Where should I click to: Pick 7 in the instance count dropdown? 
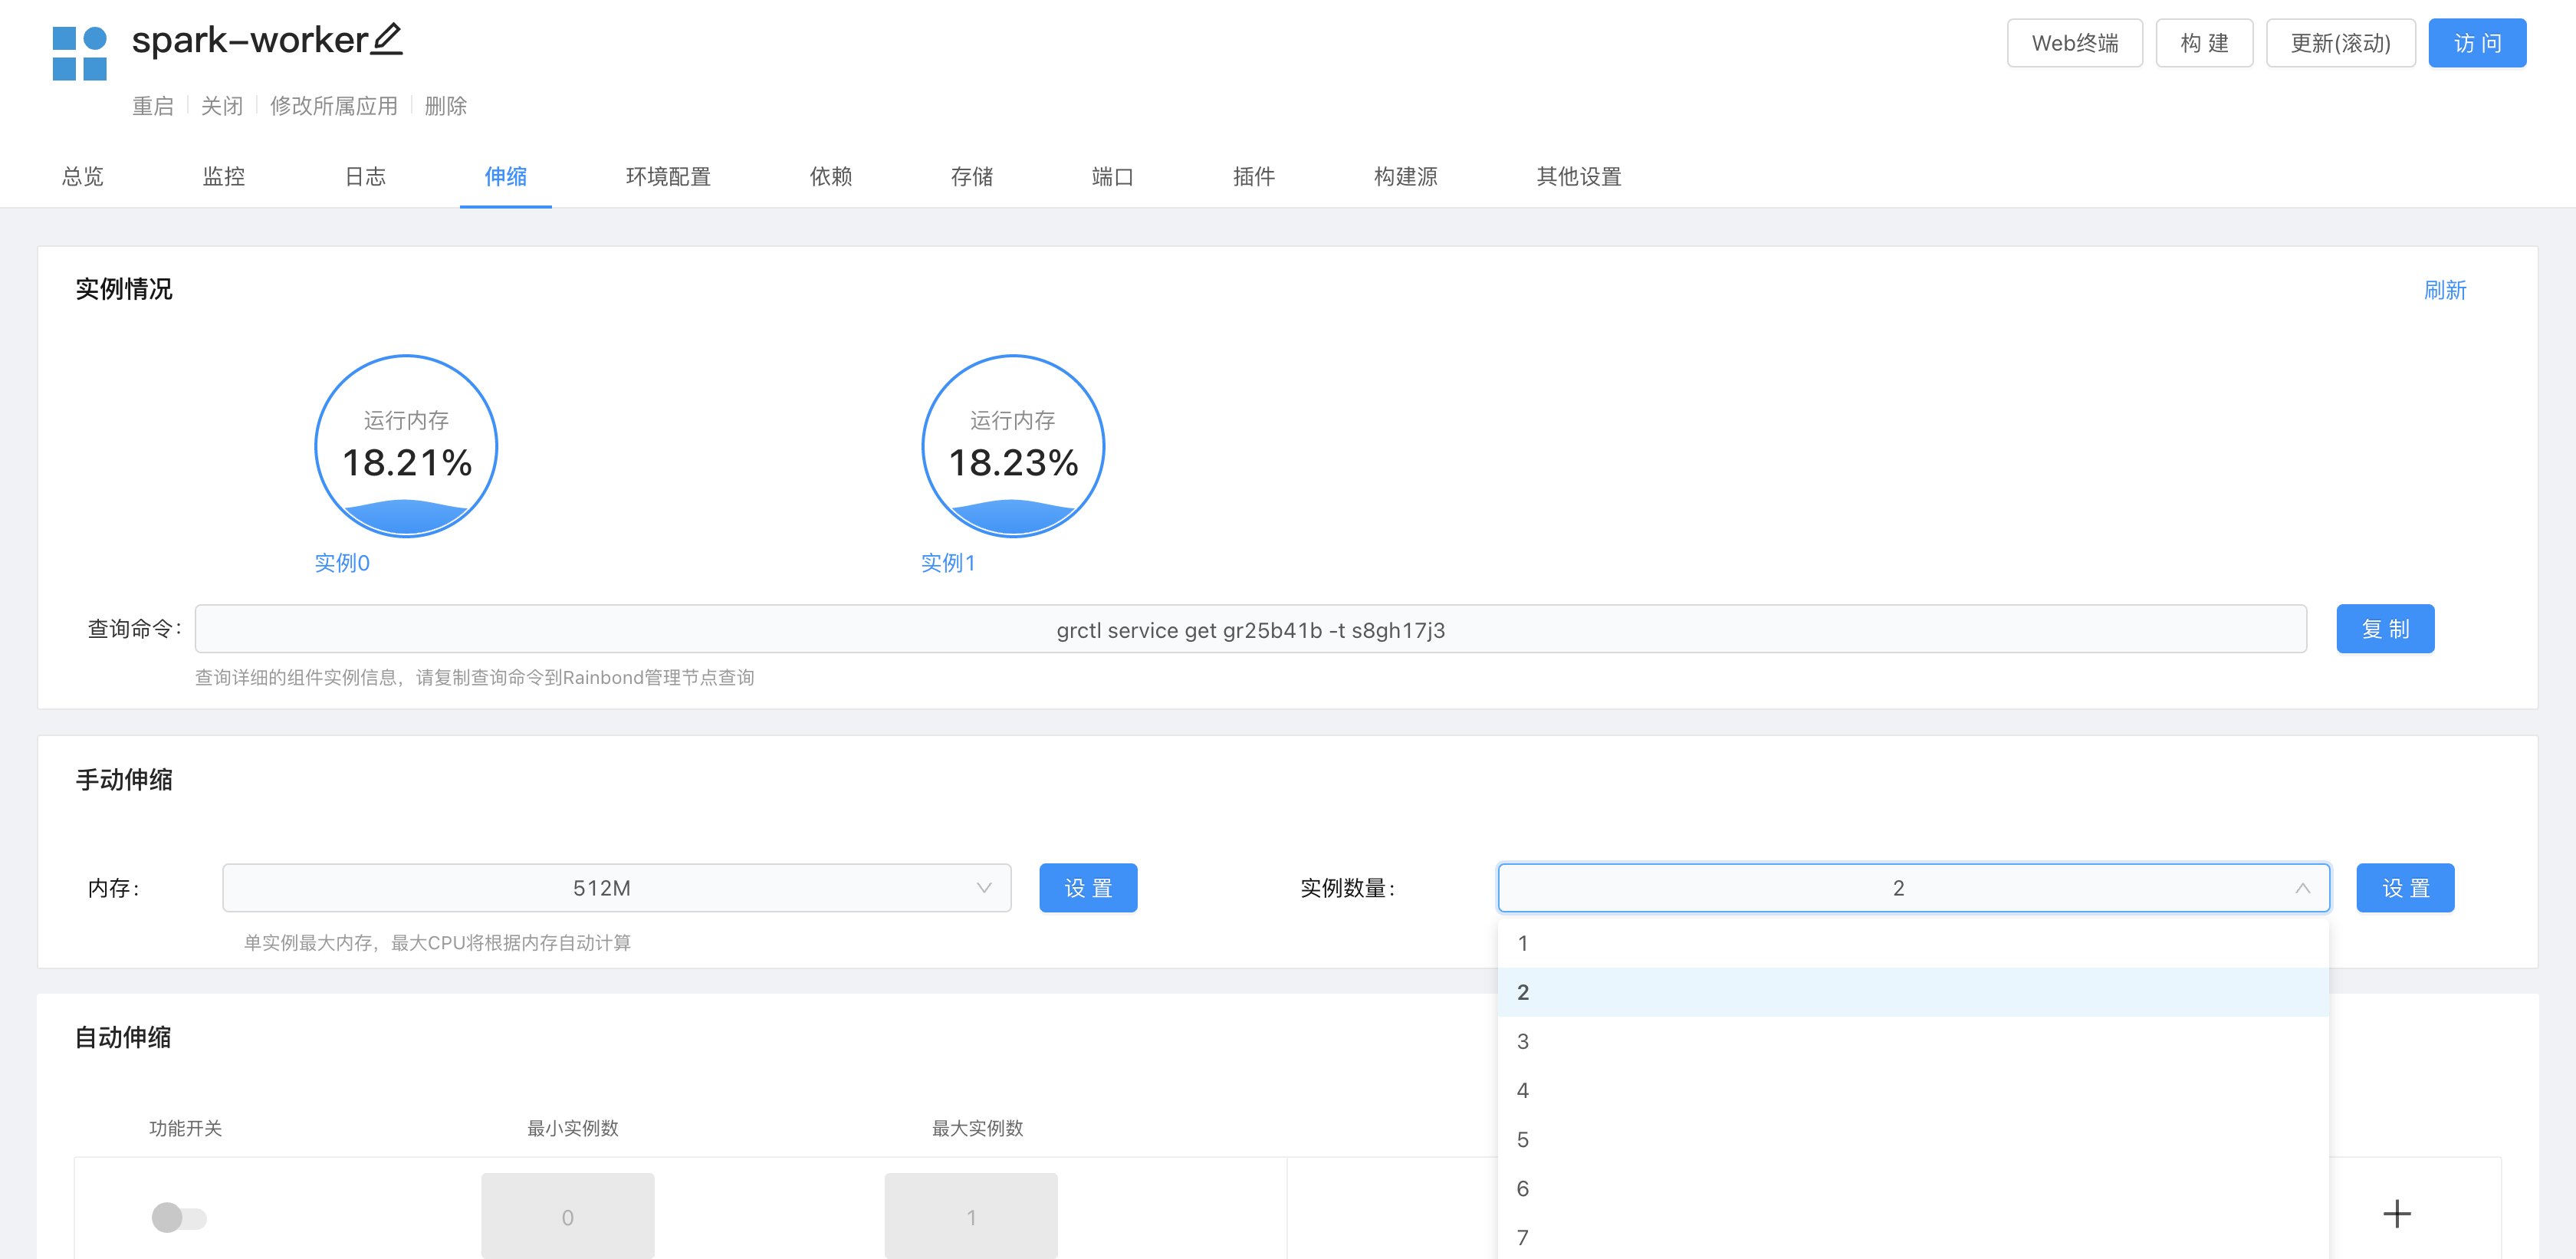(x=1913, y=1237)
